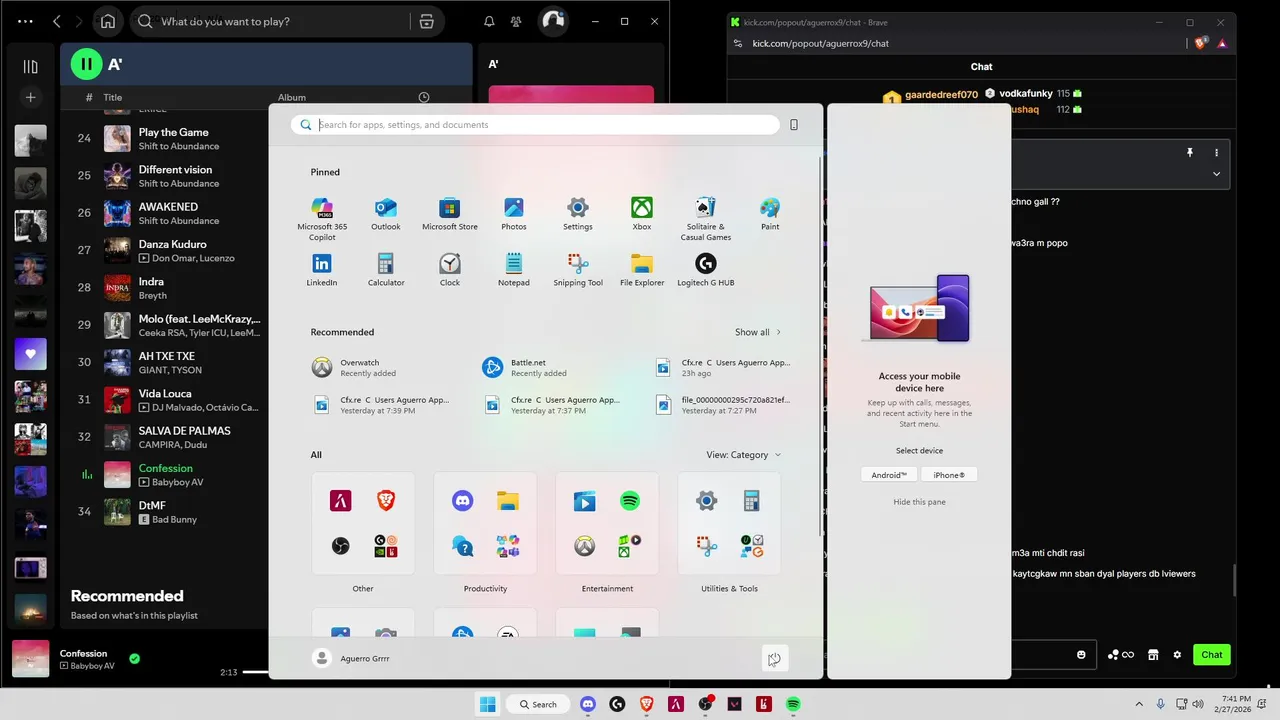Open Discord in Productivity category
This screenshot has height=720, width=1280.
coord(462,500)
